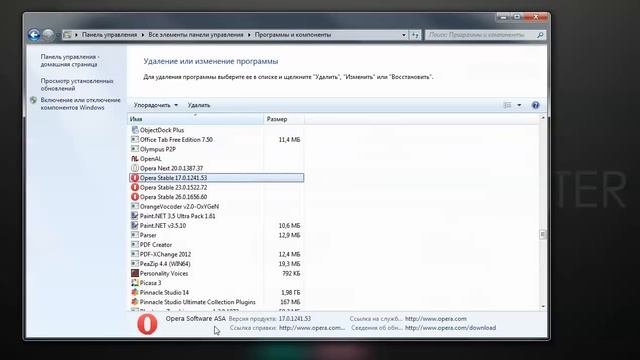The image size is (640, 360).
Task: Click the Forward navigation arrow button
Action: [48, 35]
